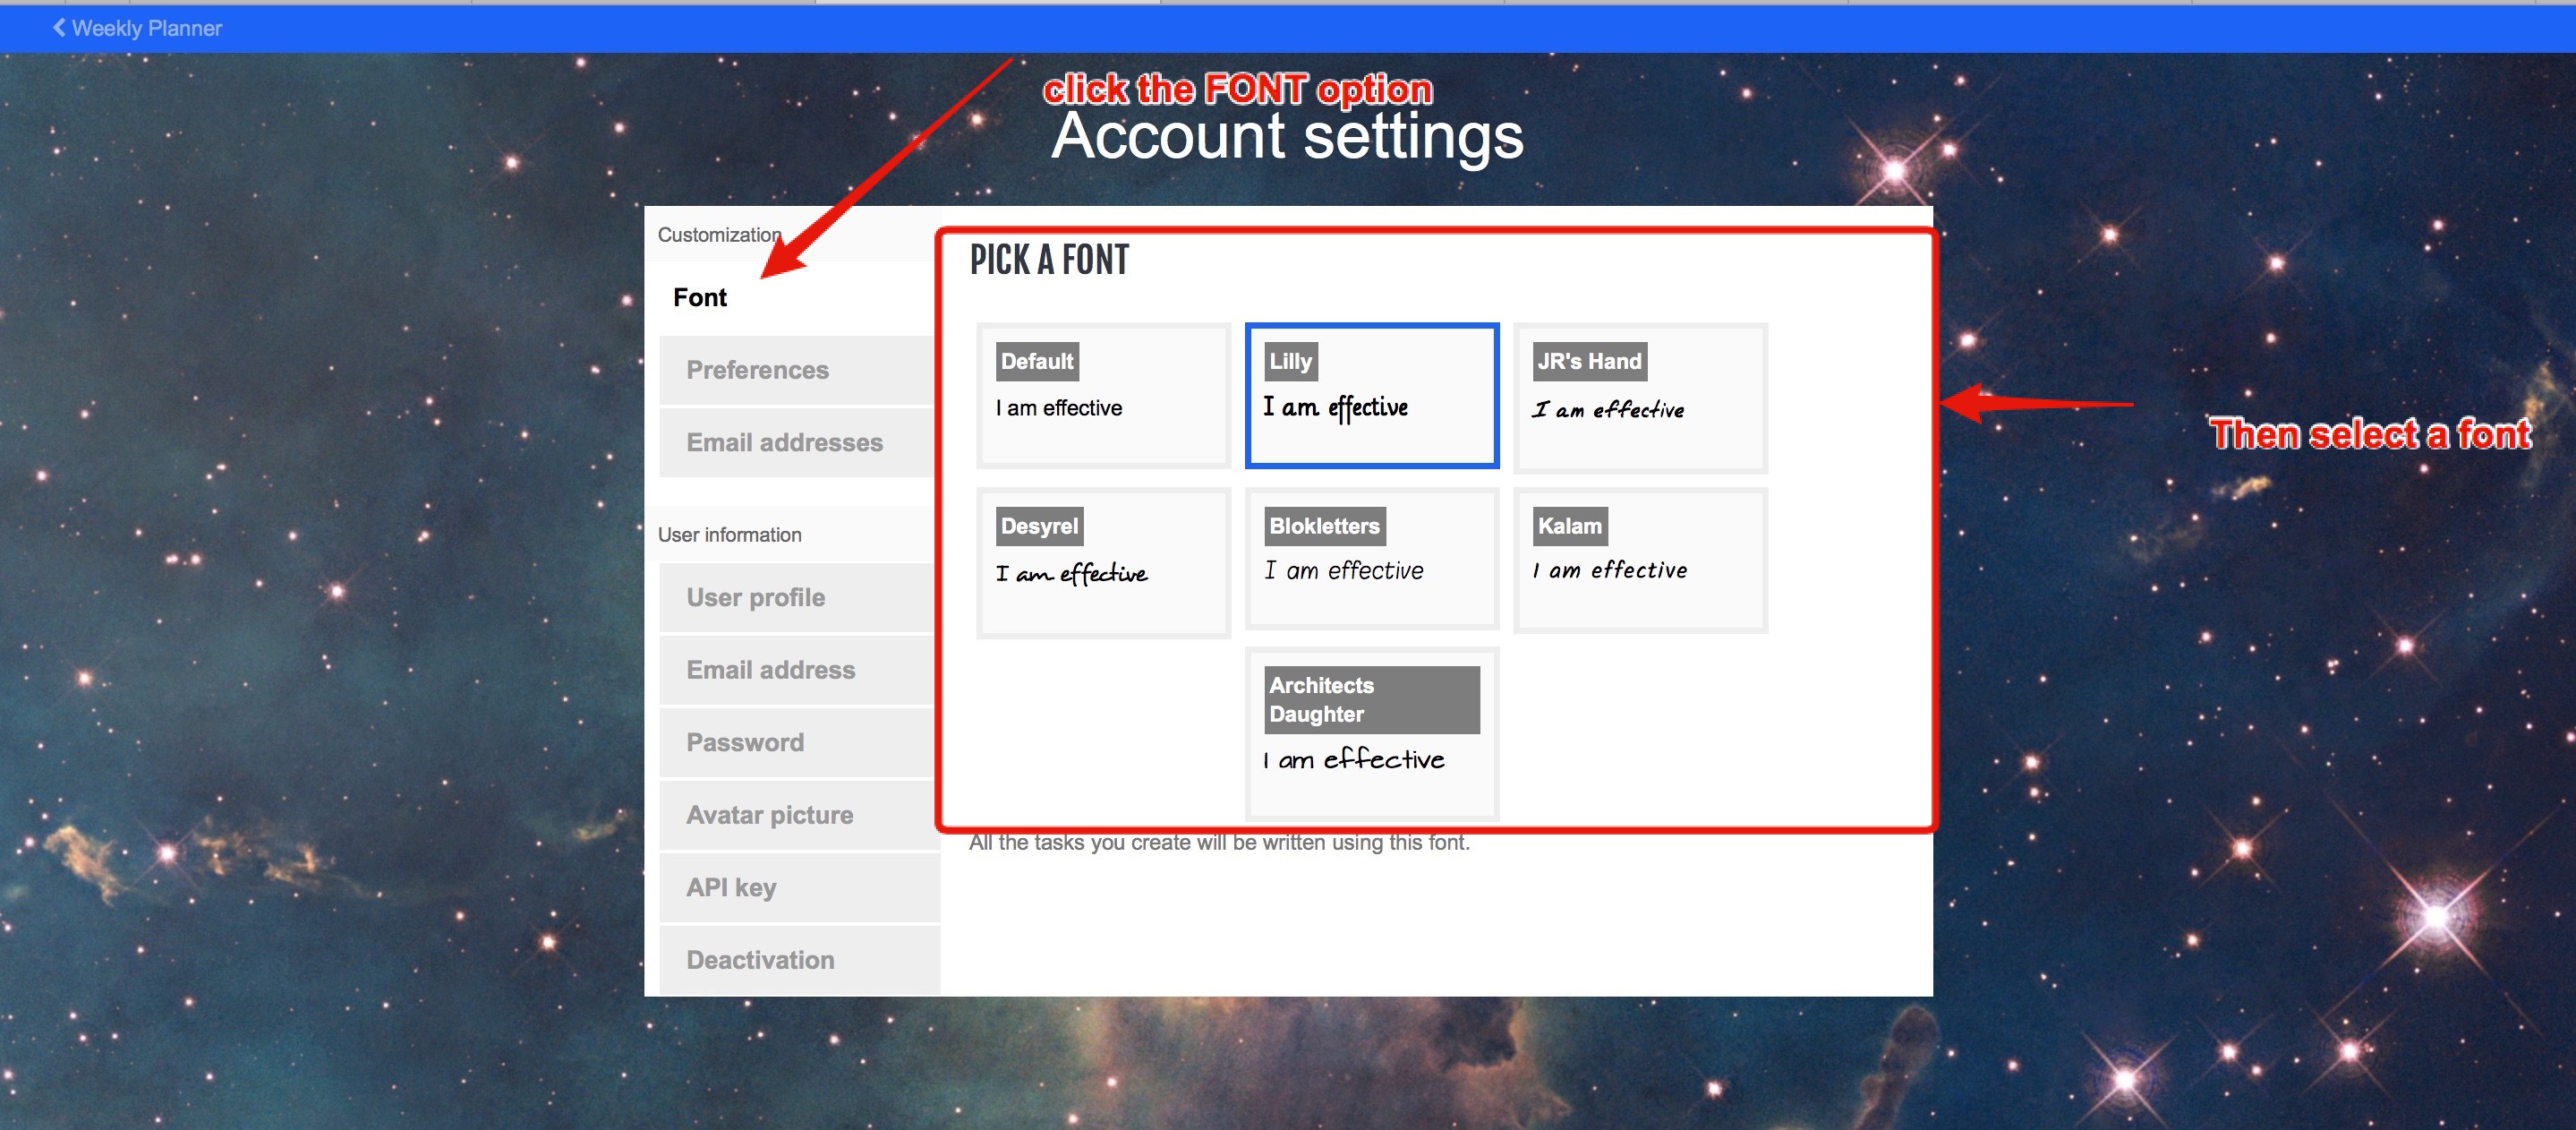Click the back chevron beside Weekly Planner
The image size is (2576, 1130).
pyautogui.click(x=59, y=28)
